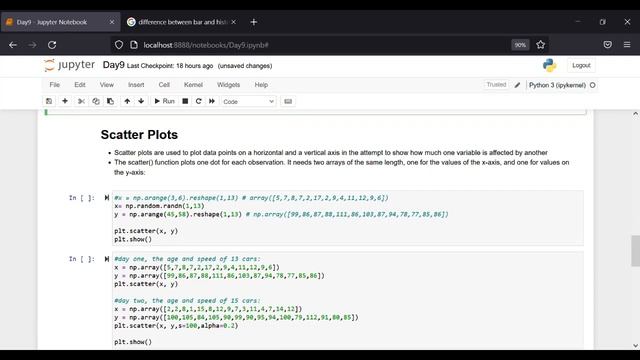Open the File menu
Viewport: 640px width, 360px height.
tap(55, 85)
